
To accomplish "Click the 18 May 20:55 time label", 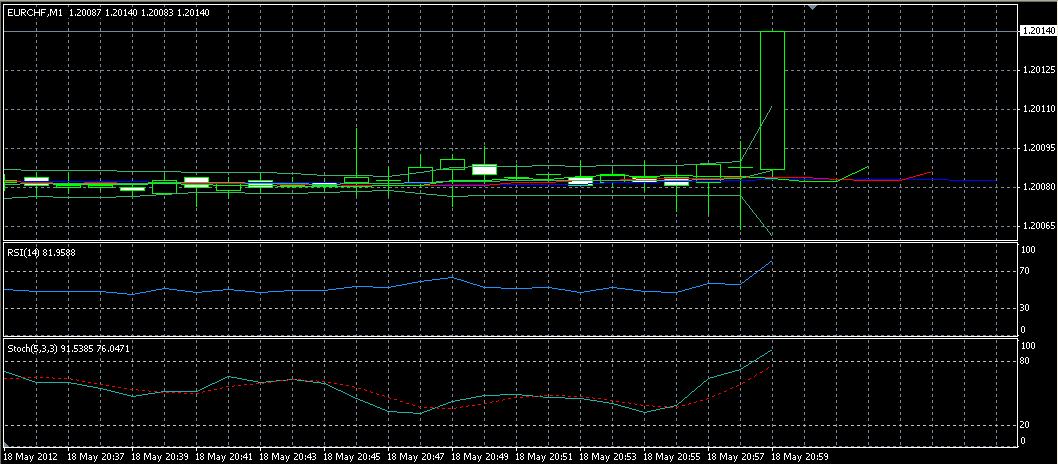I will click(673, 457).
